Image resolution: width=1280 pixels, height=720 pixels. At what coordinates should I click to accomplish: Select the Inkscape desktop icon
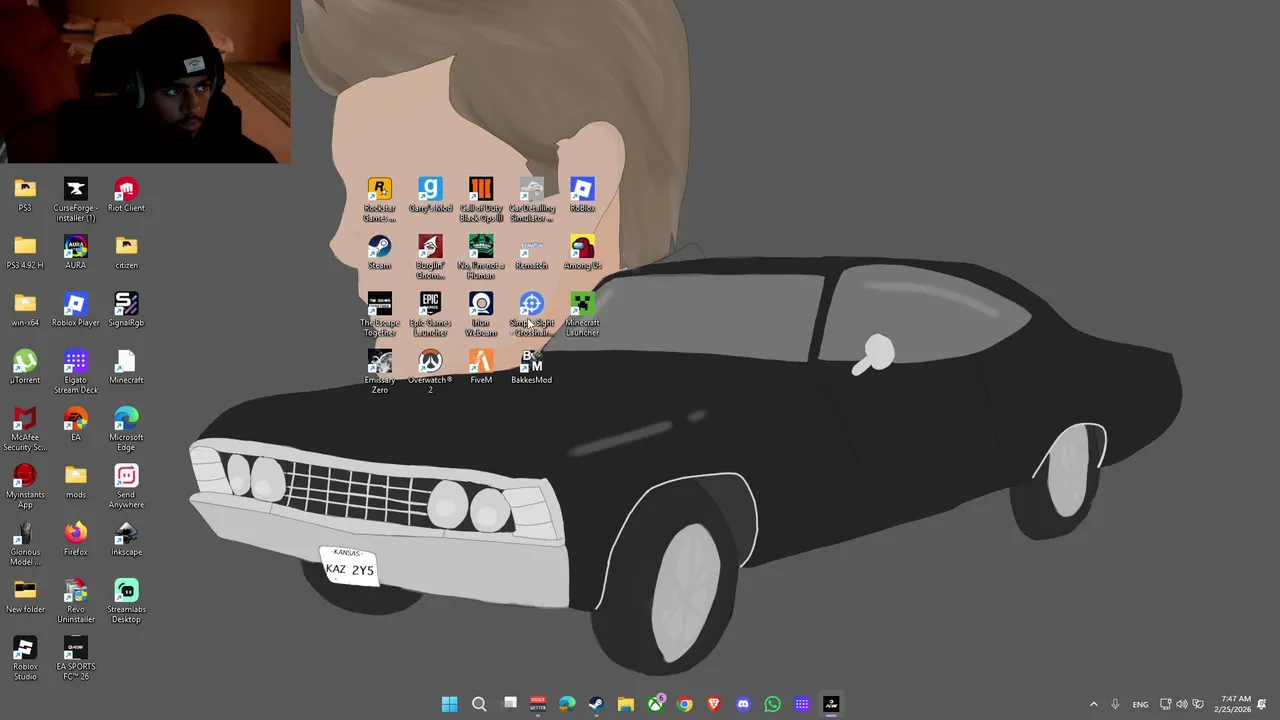pyautogui.click(x=126, y=537)
